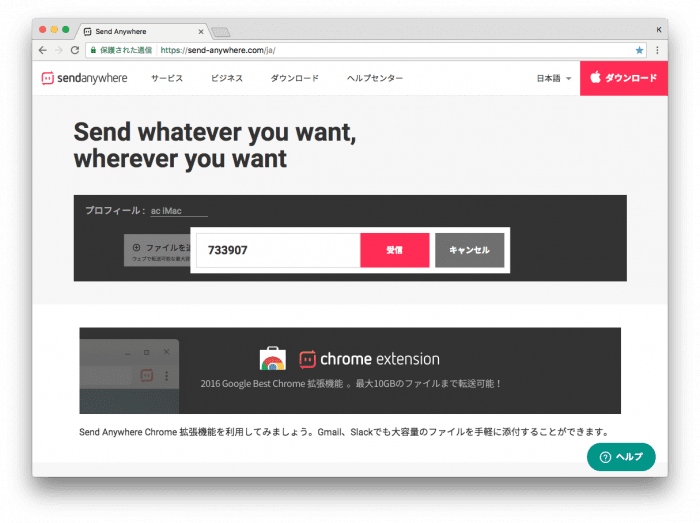Screen dimensions: 700x523
Task: Open the ダウンロード nav menu item
Action: tap(295, 78)
